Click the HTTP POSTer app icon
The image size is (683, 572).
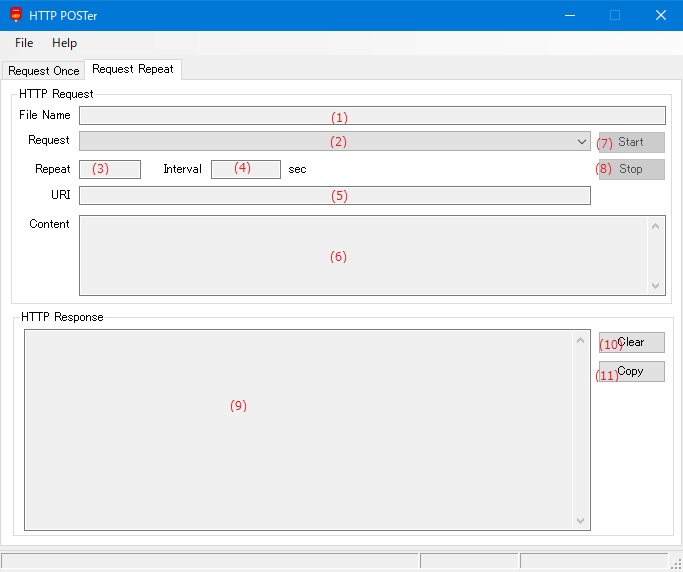[x=16, y=15]
